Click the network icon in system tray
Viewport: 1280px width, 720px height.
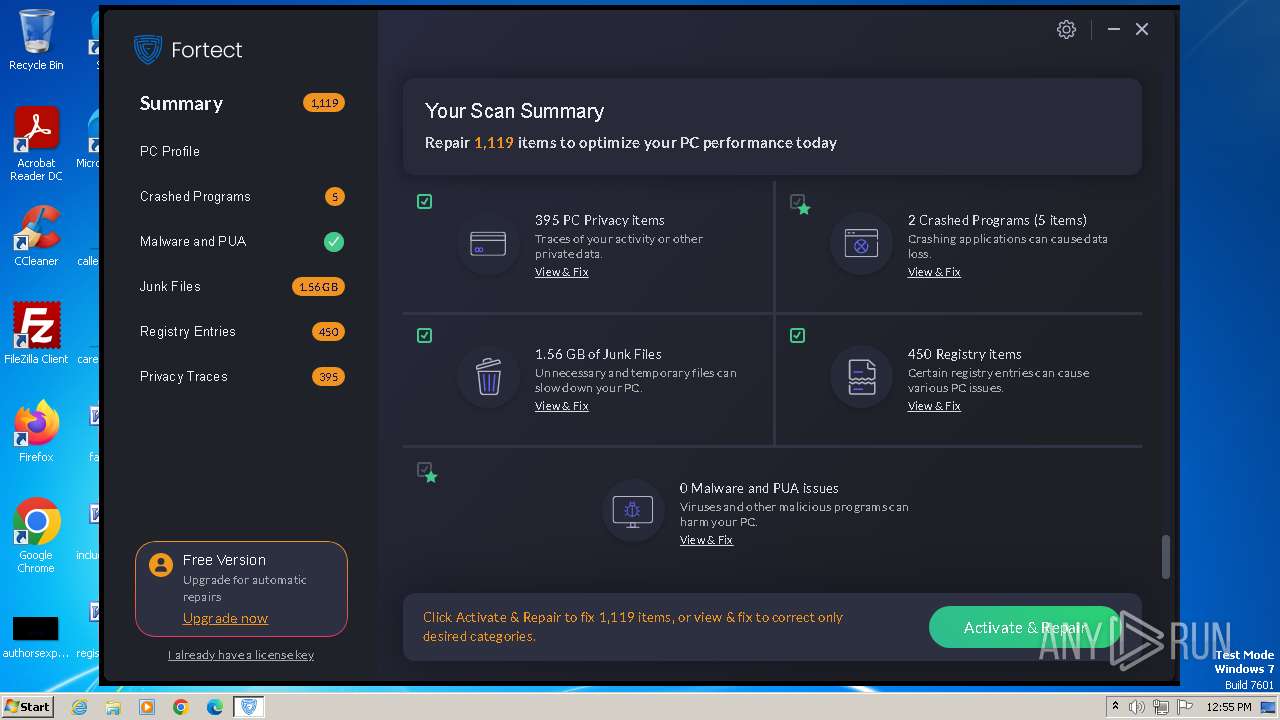(x=1161, y=707)
